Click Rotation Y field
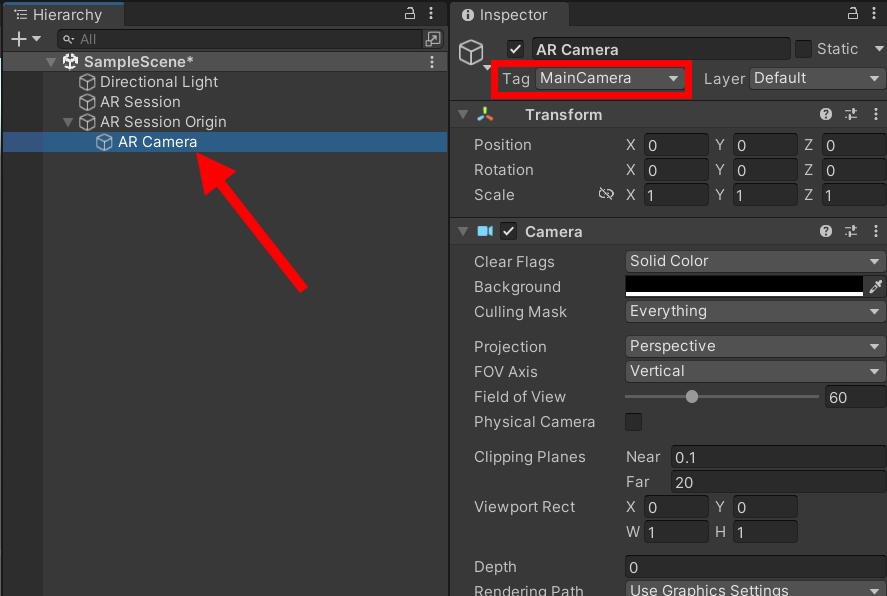This screenshot has height=596, width=887. pyautogui.click(x=765, y=170)
